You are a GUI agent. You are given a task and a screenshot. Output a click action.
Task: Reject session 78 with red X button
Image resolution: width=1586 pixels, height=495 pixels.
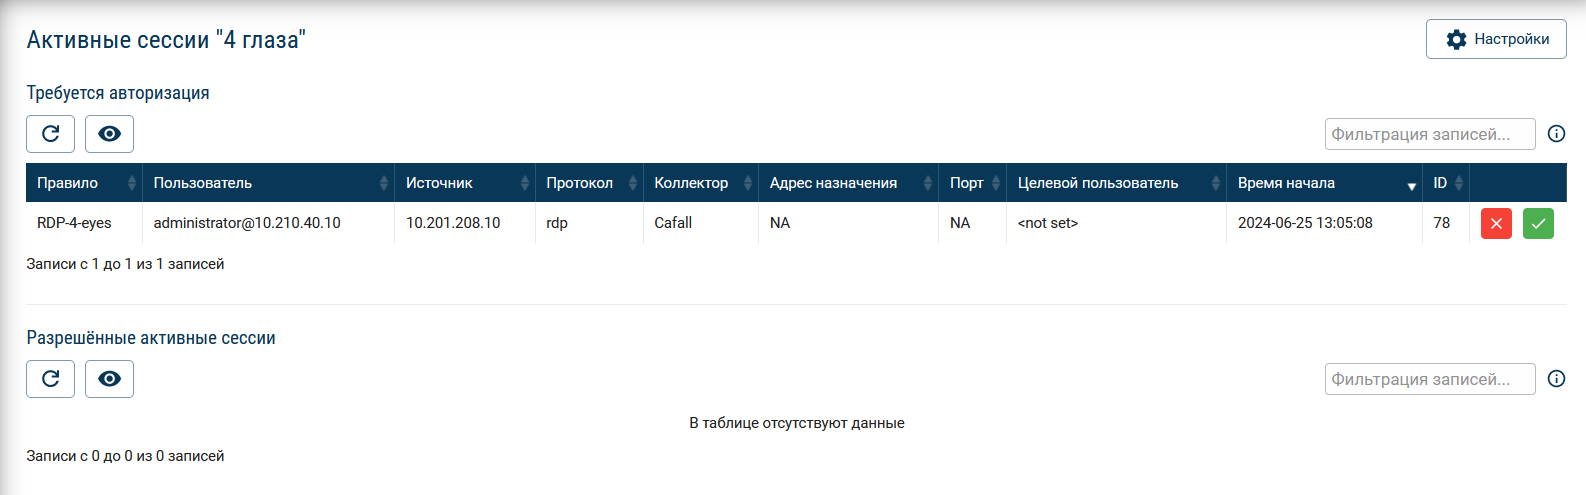pyautogui.click(x=1496, y=224)
